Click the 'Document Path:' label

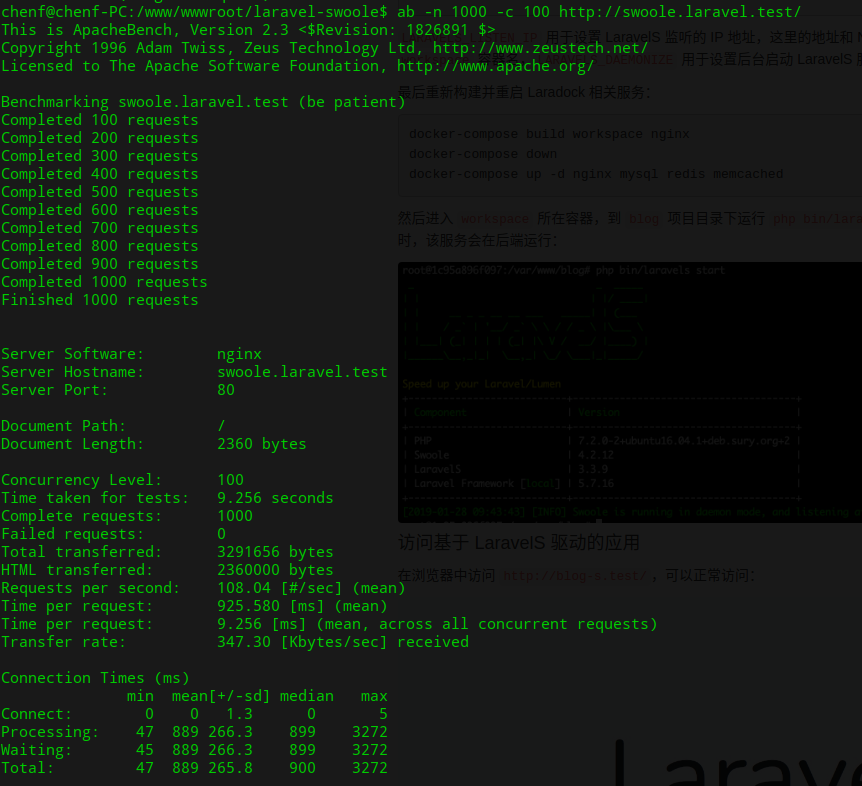[x=63, y=427]
